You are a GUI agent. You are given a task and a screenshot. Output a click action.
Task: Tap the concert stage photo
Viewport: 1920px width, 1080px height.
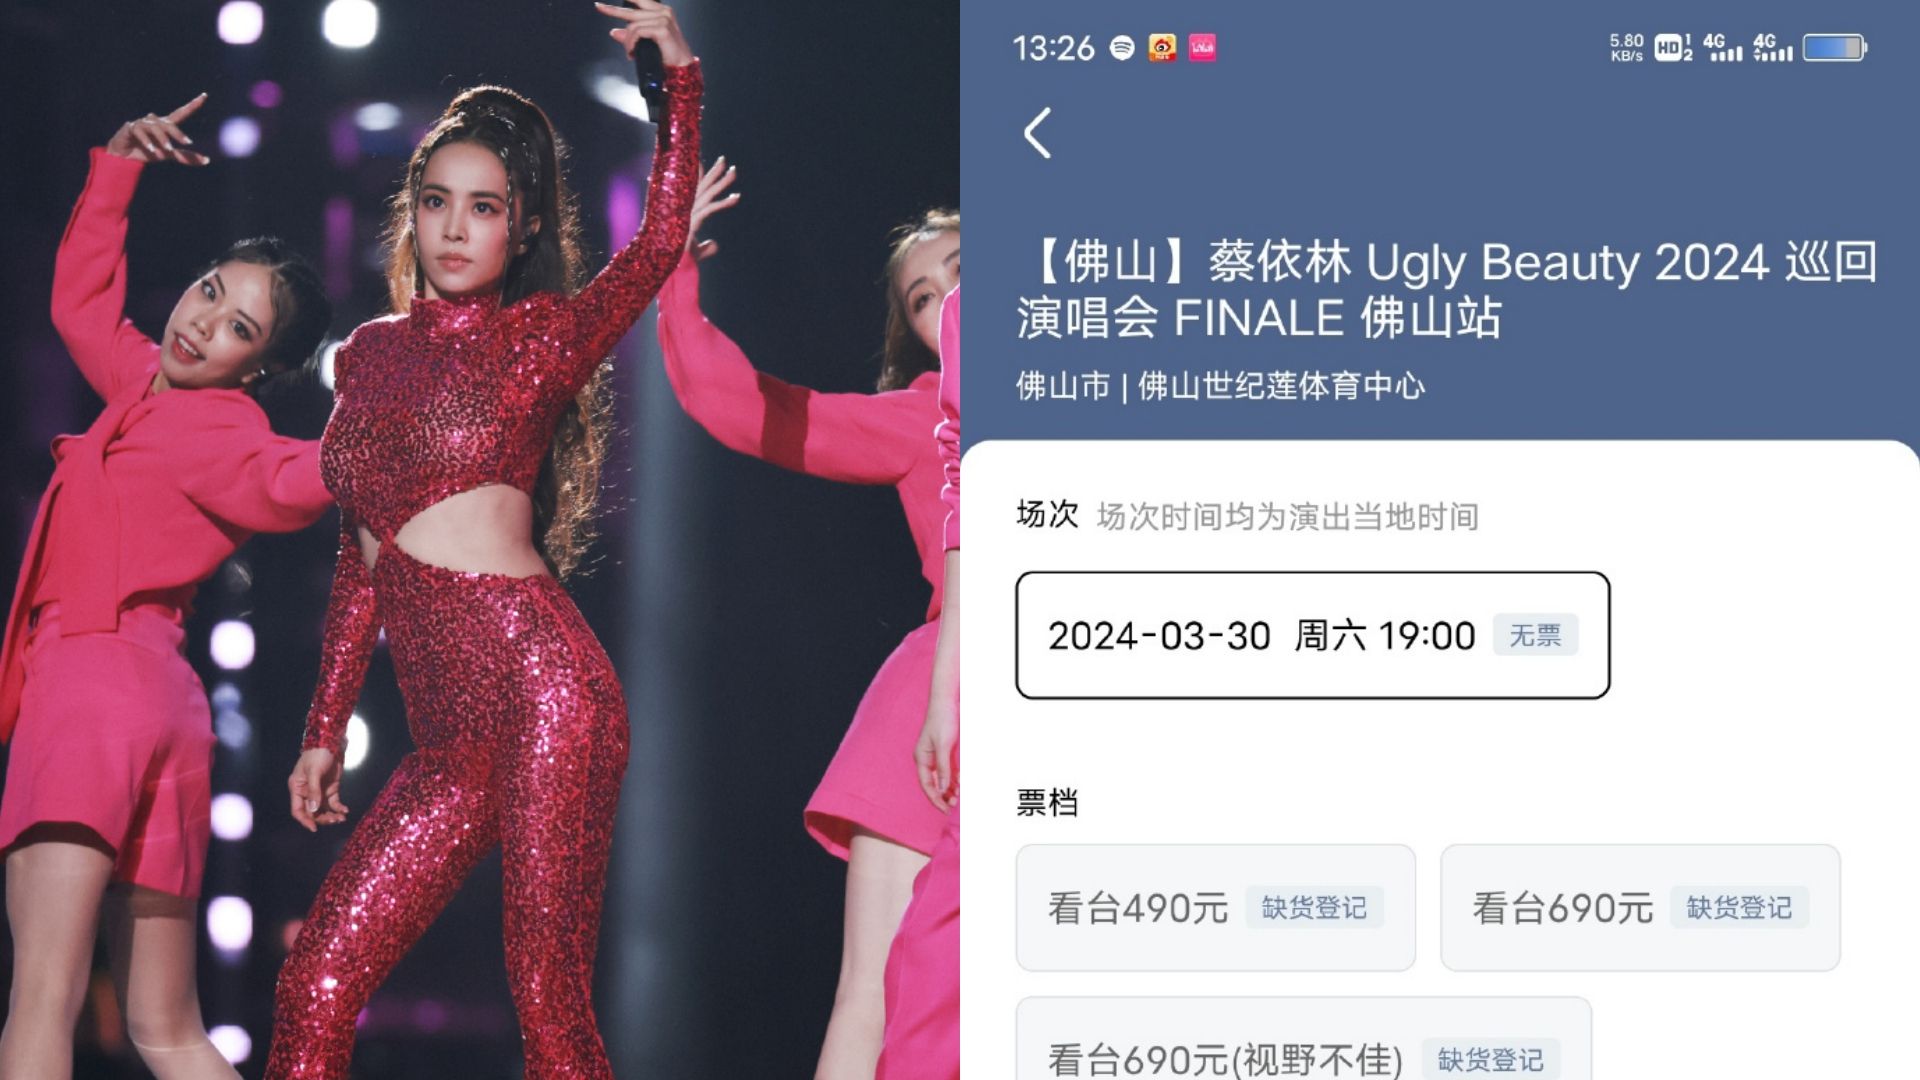[x=480, y=540]
